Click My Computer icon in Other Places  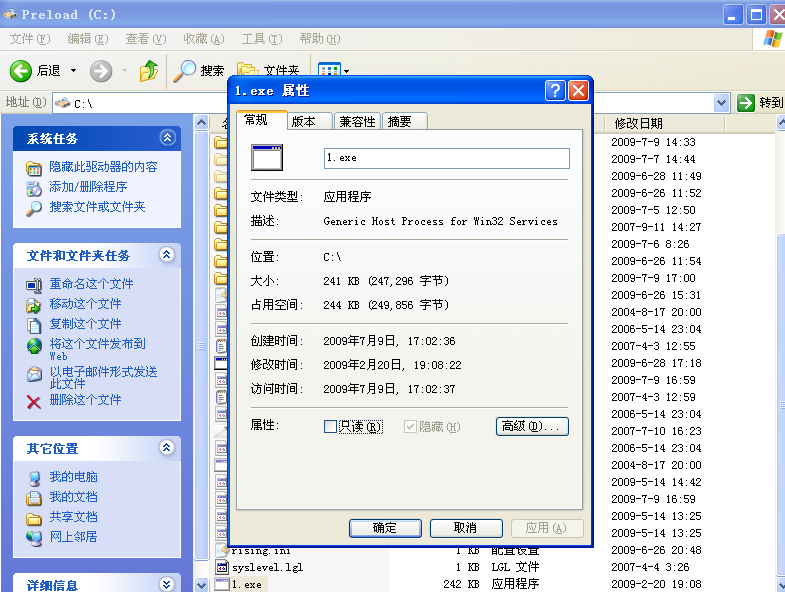(34, 478)
